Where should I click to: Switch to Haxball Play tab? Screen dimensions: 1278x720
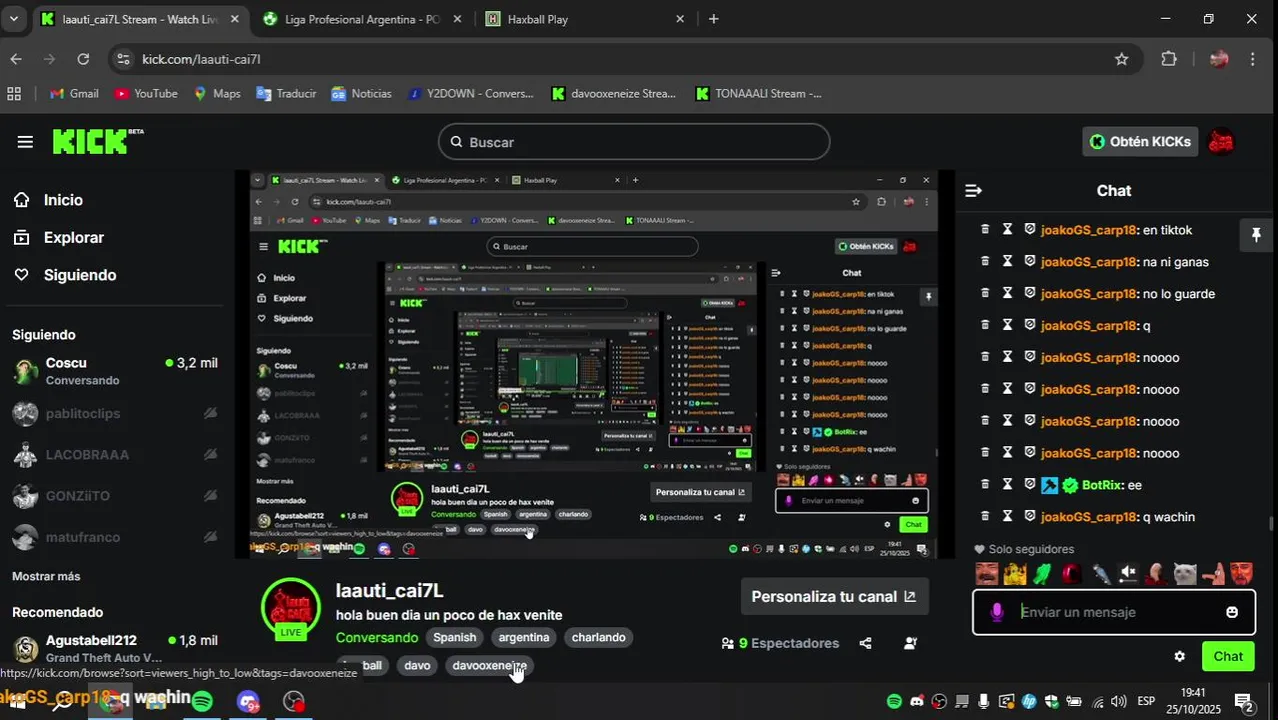pos(585,19)
